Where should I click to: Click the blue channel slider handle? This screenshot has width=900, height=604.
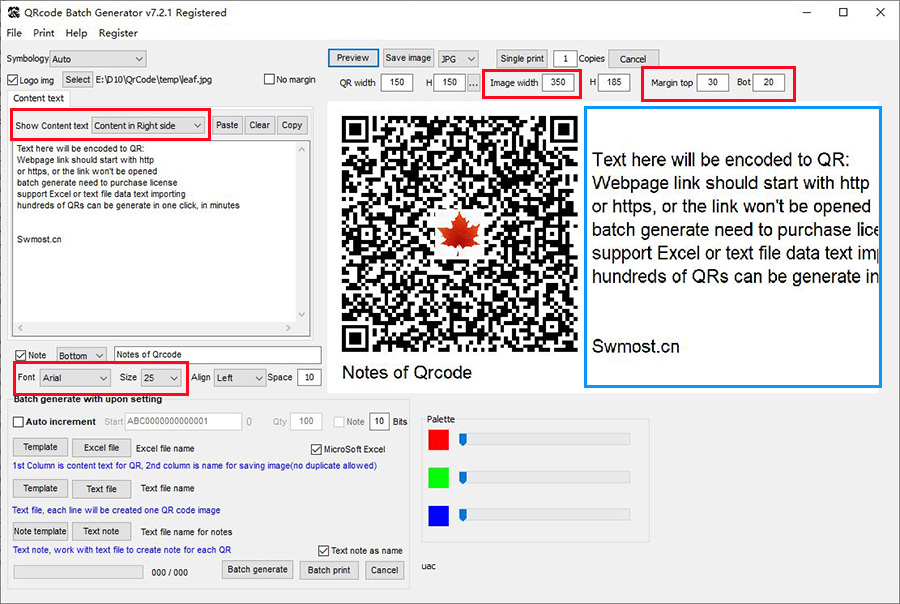click(x=463, y=515)
